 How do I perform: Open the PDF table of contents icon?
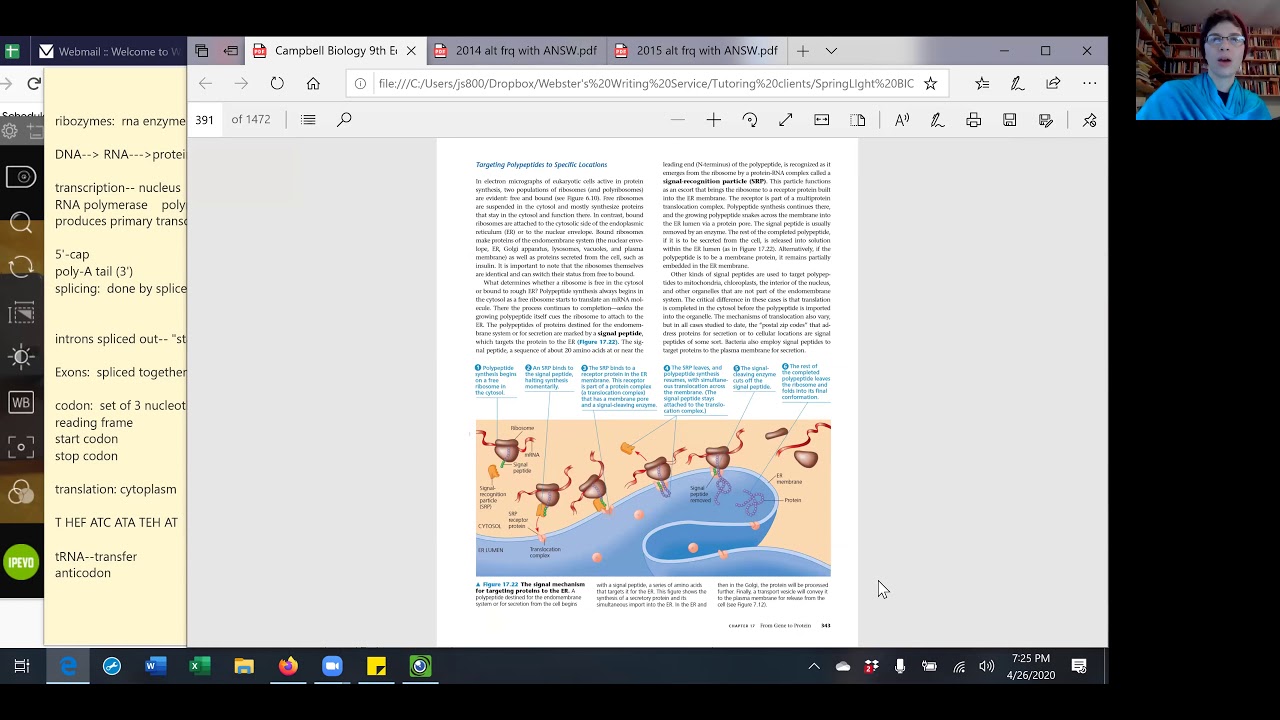(308, 120)
